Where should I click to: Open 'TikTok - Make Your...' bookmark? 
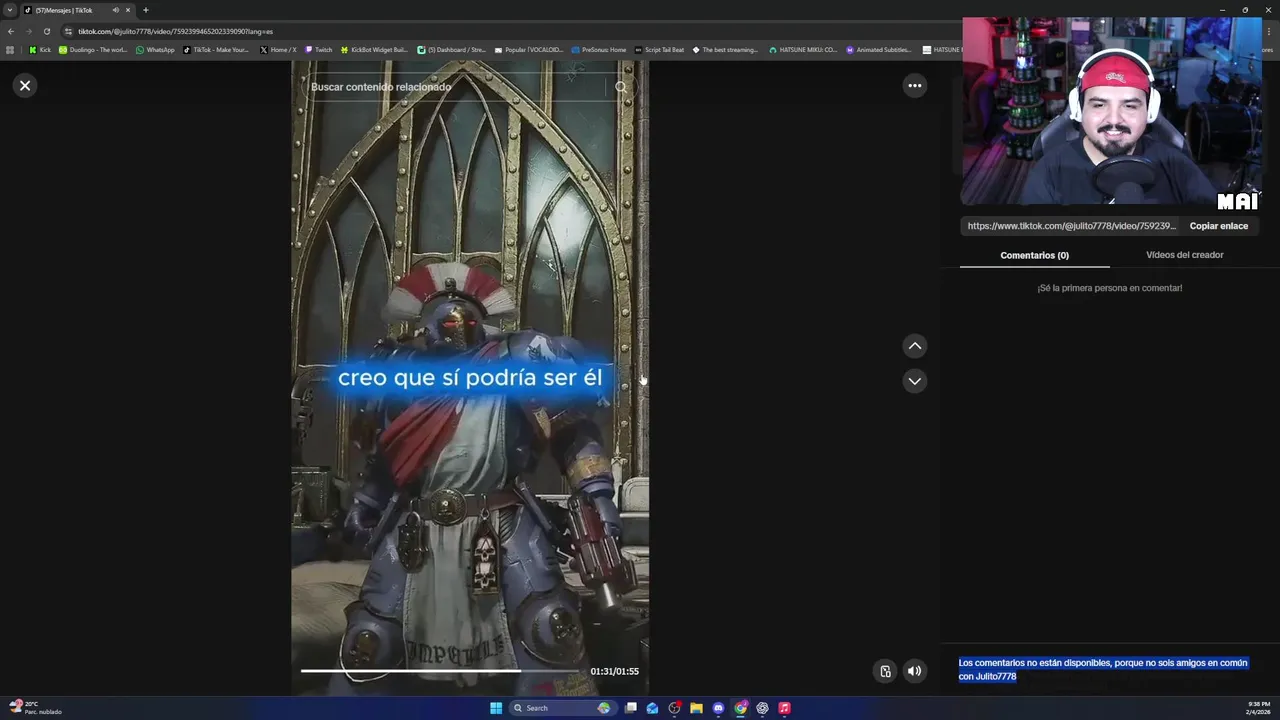(216, 49)
